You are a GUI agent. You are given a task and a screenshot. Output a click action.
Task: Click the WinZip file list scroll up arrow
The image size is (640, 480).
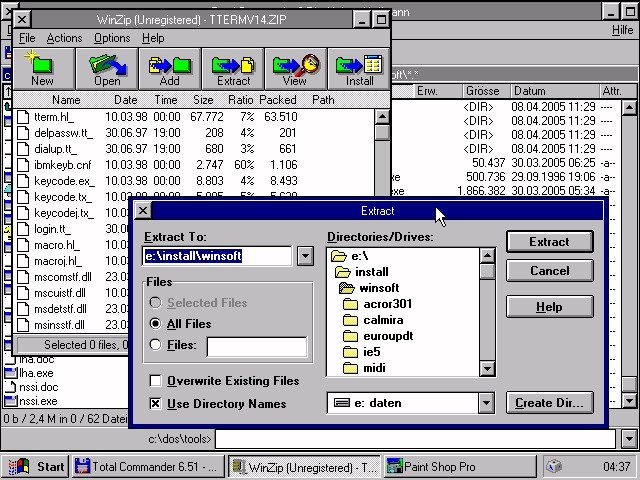pyautogui.click(x=382, y=117)
